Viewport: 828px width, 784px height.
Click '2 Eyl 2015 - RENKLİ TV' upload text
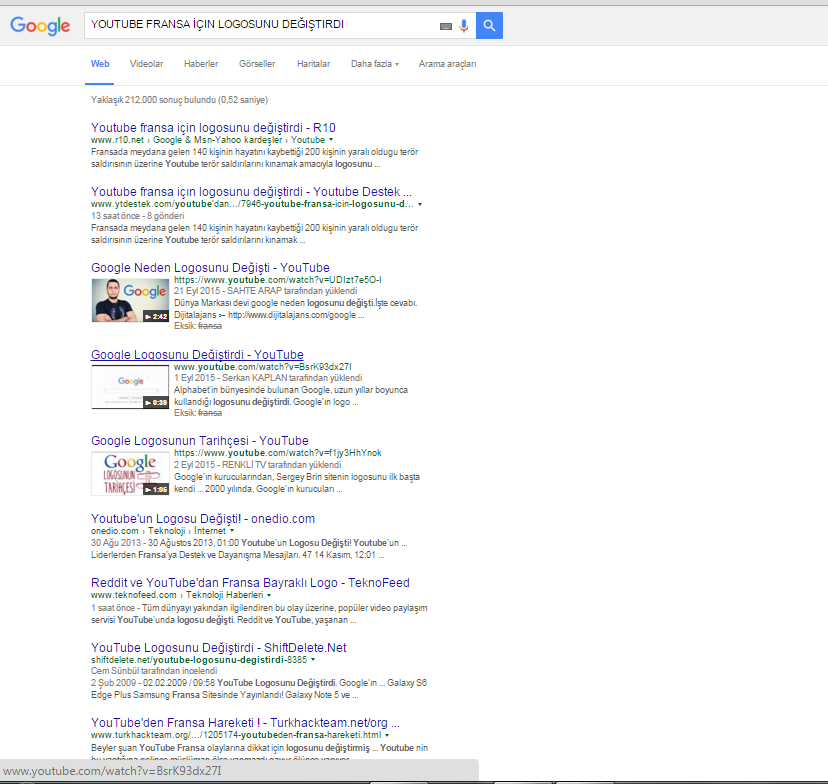click(x=258, y=465)
